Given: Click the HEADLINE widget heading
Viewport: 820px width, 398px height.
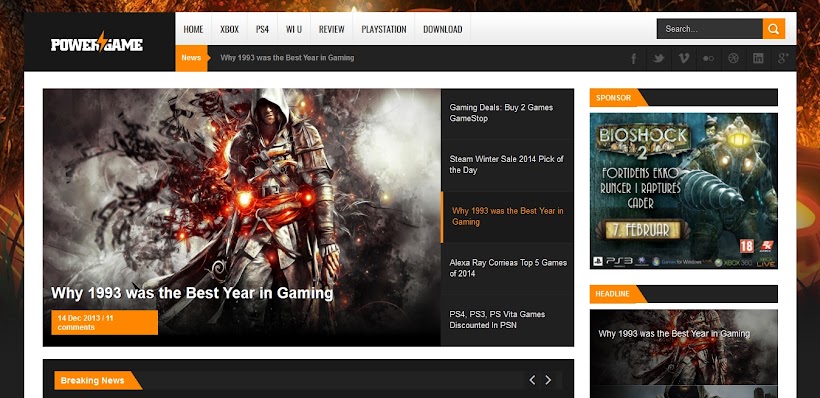Looking at the screenshot, I should point(613,294).
